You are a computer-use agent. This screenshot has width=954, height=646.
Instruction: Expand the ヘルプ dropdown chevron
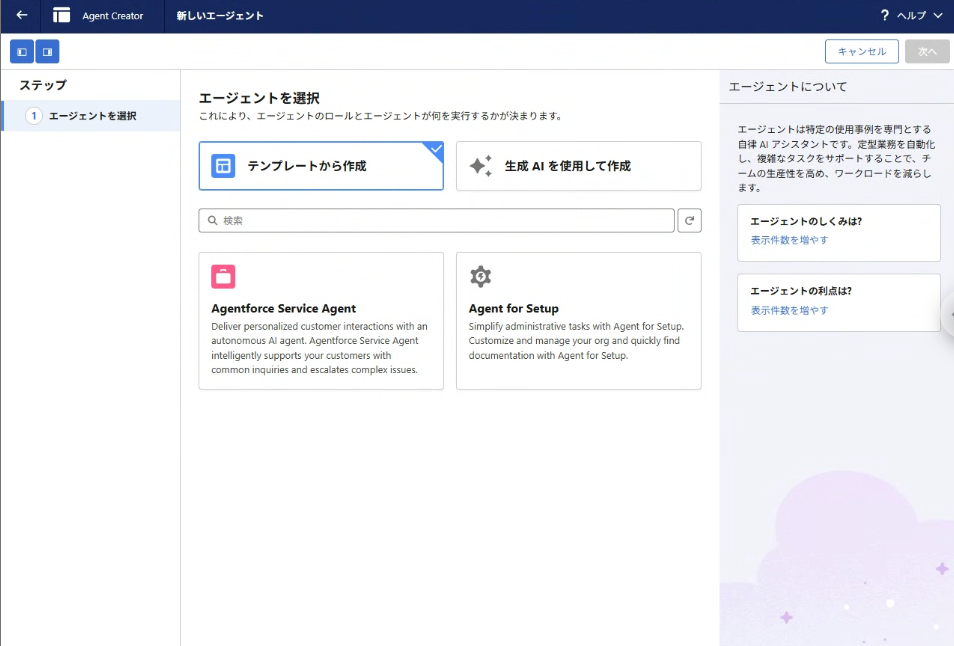[938, 16]
